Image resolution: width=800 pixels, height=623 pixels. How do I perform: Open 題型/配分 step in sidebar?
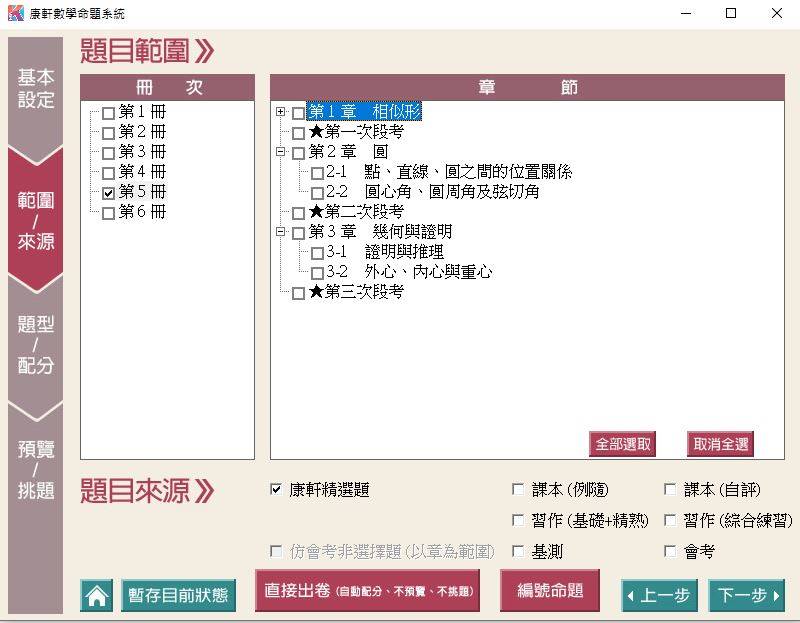(35, 344)
